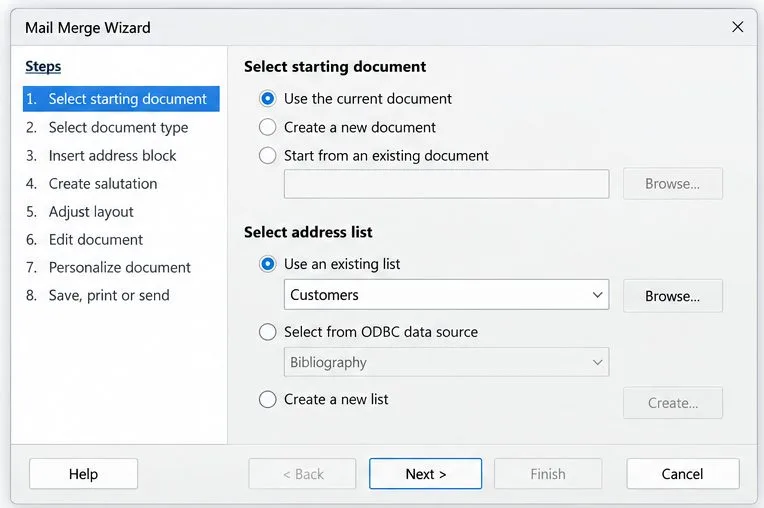Image resolution: width=764 pixels, height=508 pixels.
Task: Select step 7 Personalize document
Action: coord(108,267)
